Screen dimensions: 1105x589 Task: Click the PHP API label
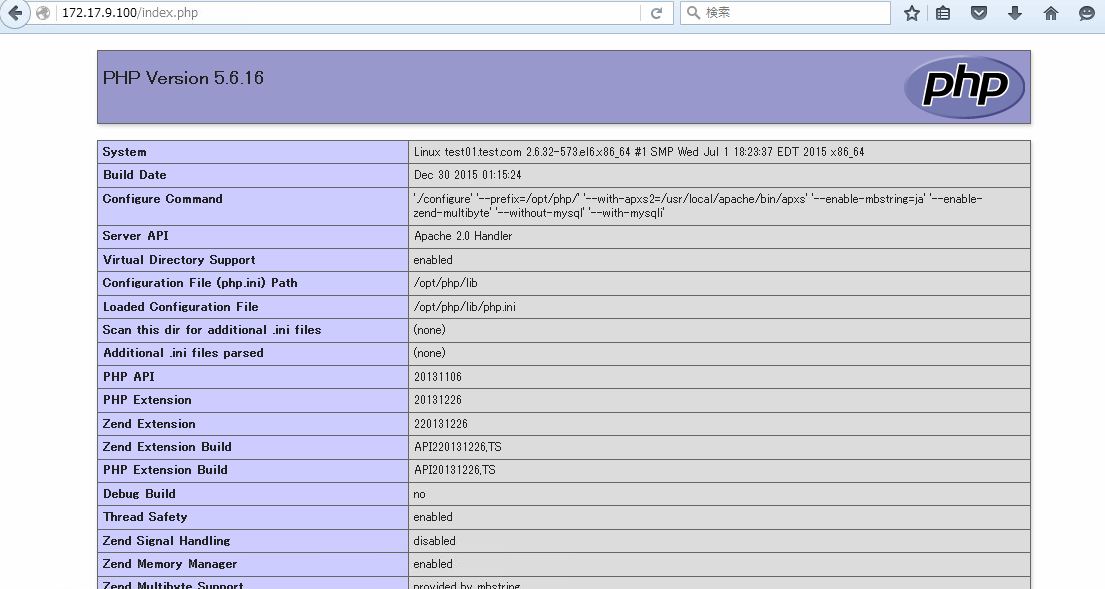coord(128,376)
